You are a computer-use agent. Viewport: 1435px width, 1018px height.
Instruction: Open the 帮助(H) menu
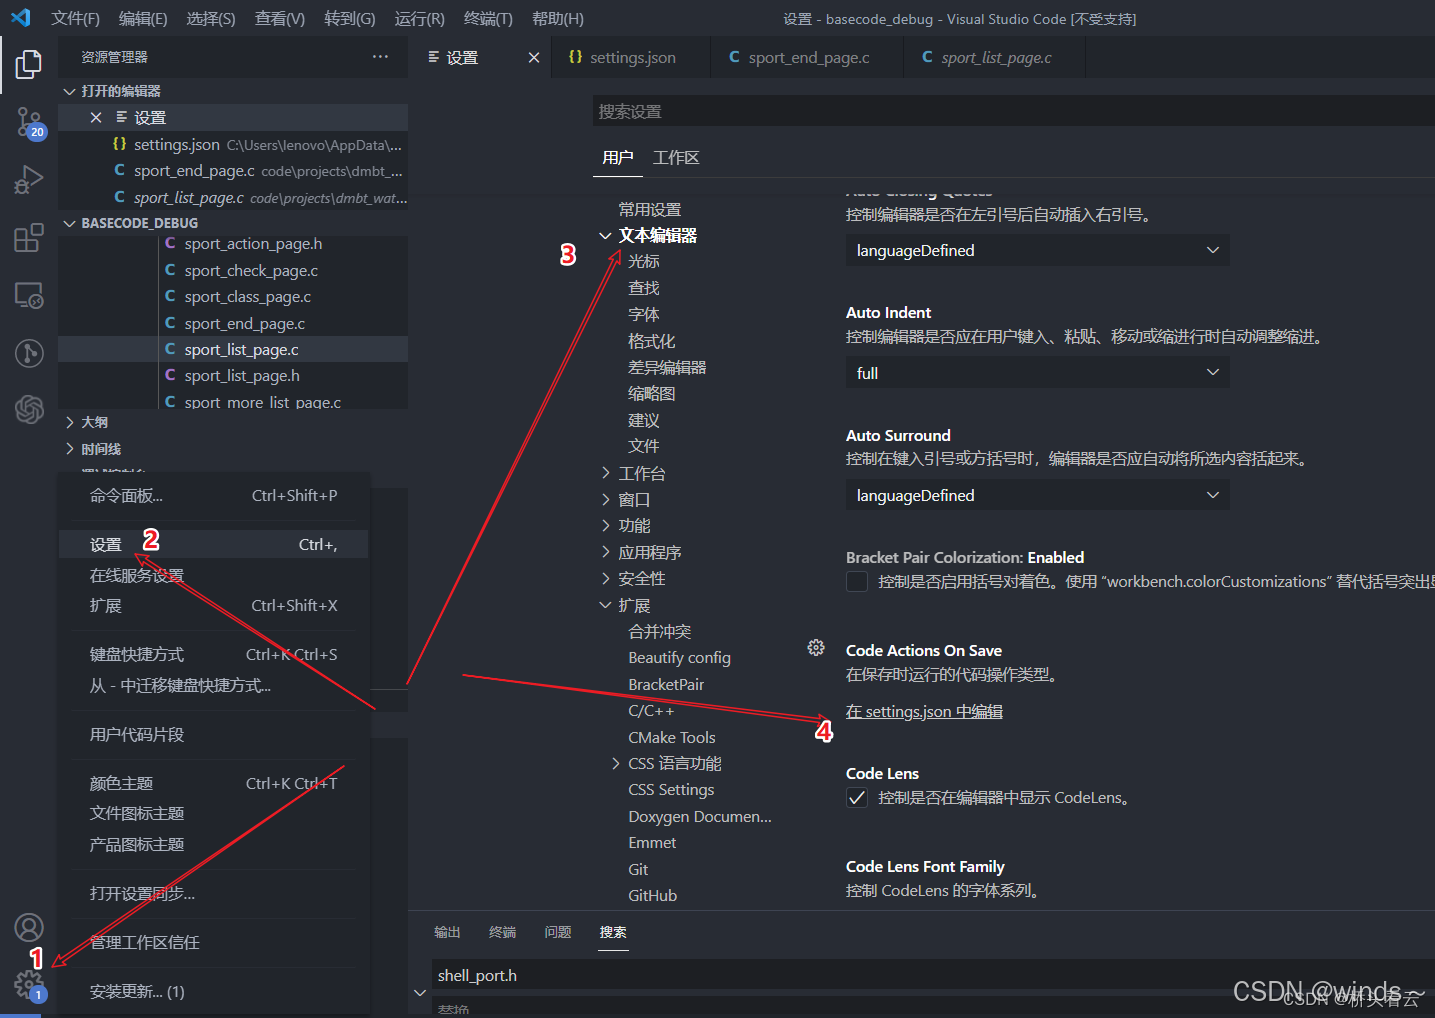click(x=558, y=18)
